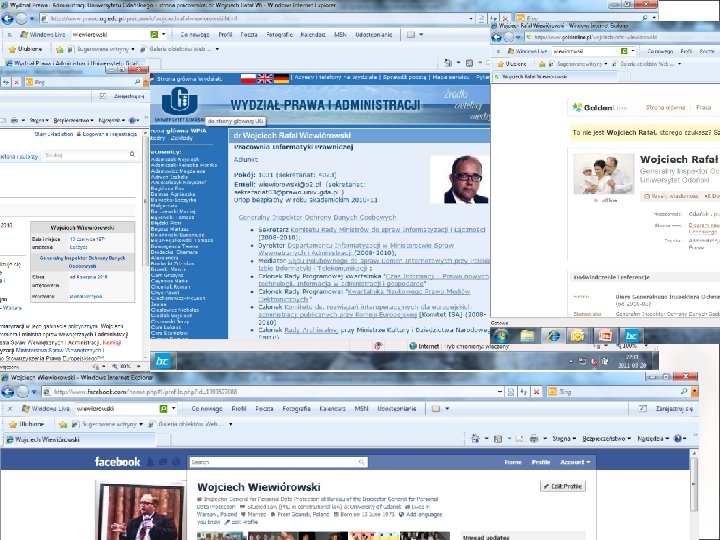Expand Sugerowane witryny in Facebook window
Image resolution: width=720 pixels, height=540 pixels.
108,424
